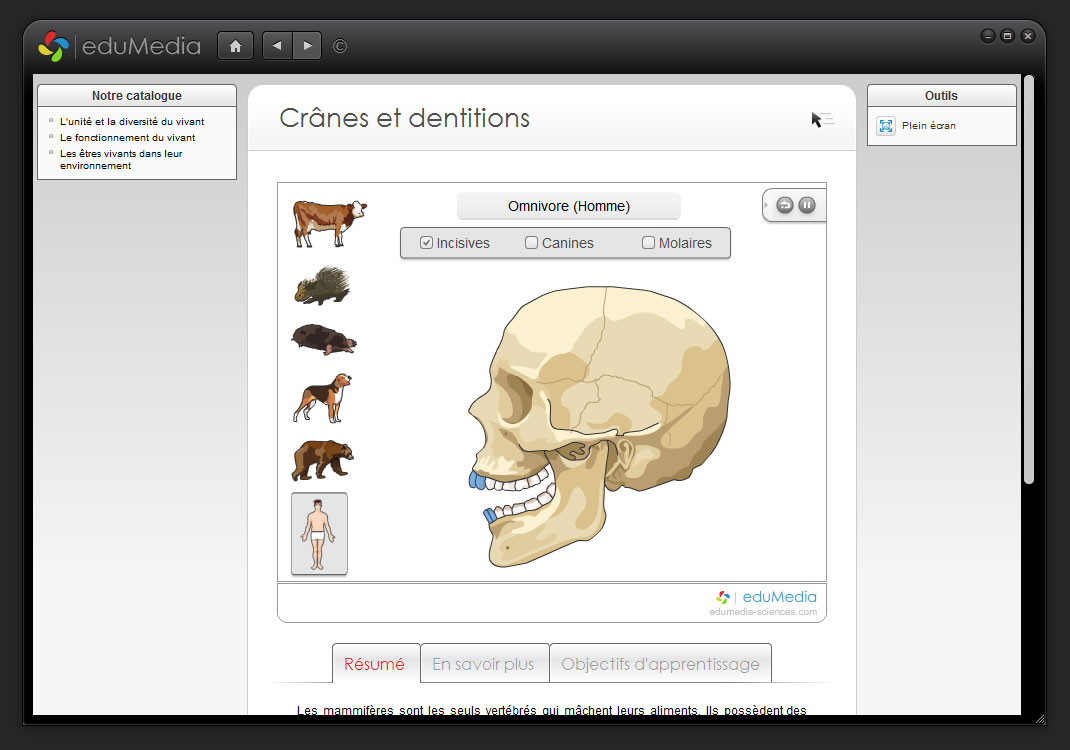This screenshot has width=1070, height=750.
Task: Click the home button in the top bar
Action: point(235,46)
